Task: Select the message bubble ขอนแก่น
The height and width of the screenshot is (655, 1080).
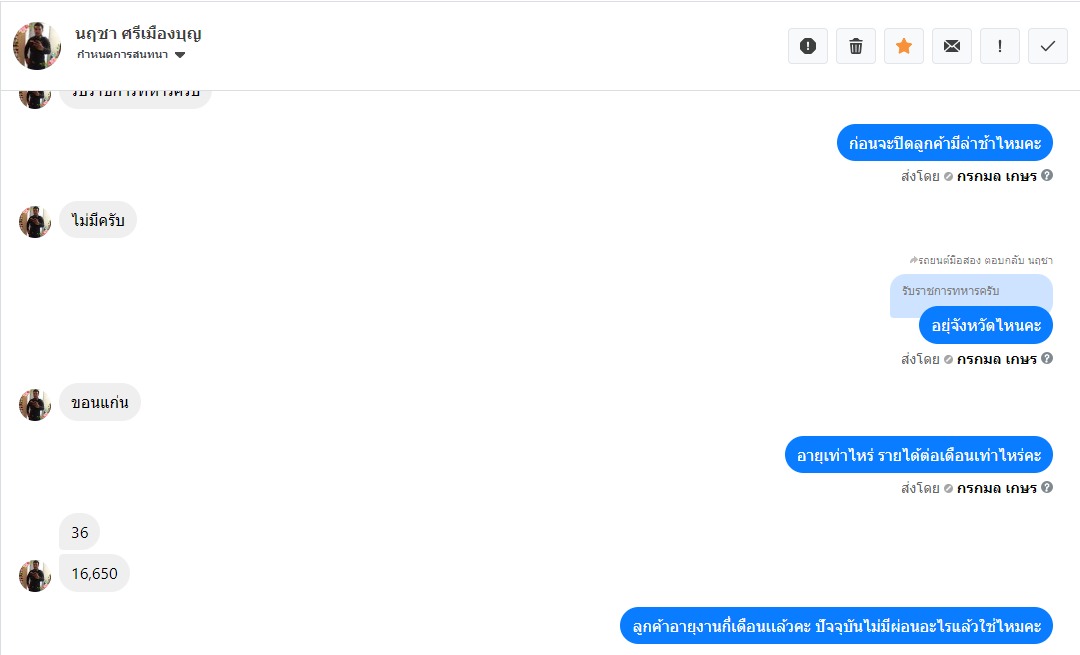Action: (x=100, y=402)
